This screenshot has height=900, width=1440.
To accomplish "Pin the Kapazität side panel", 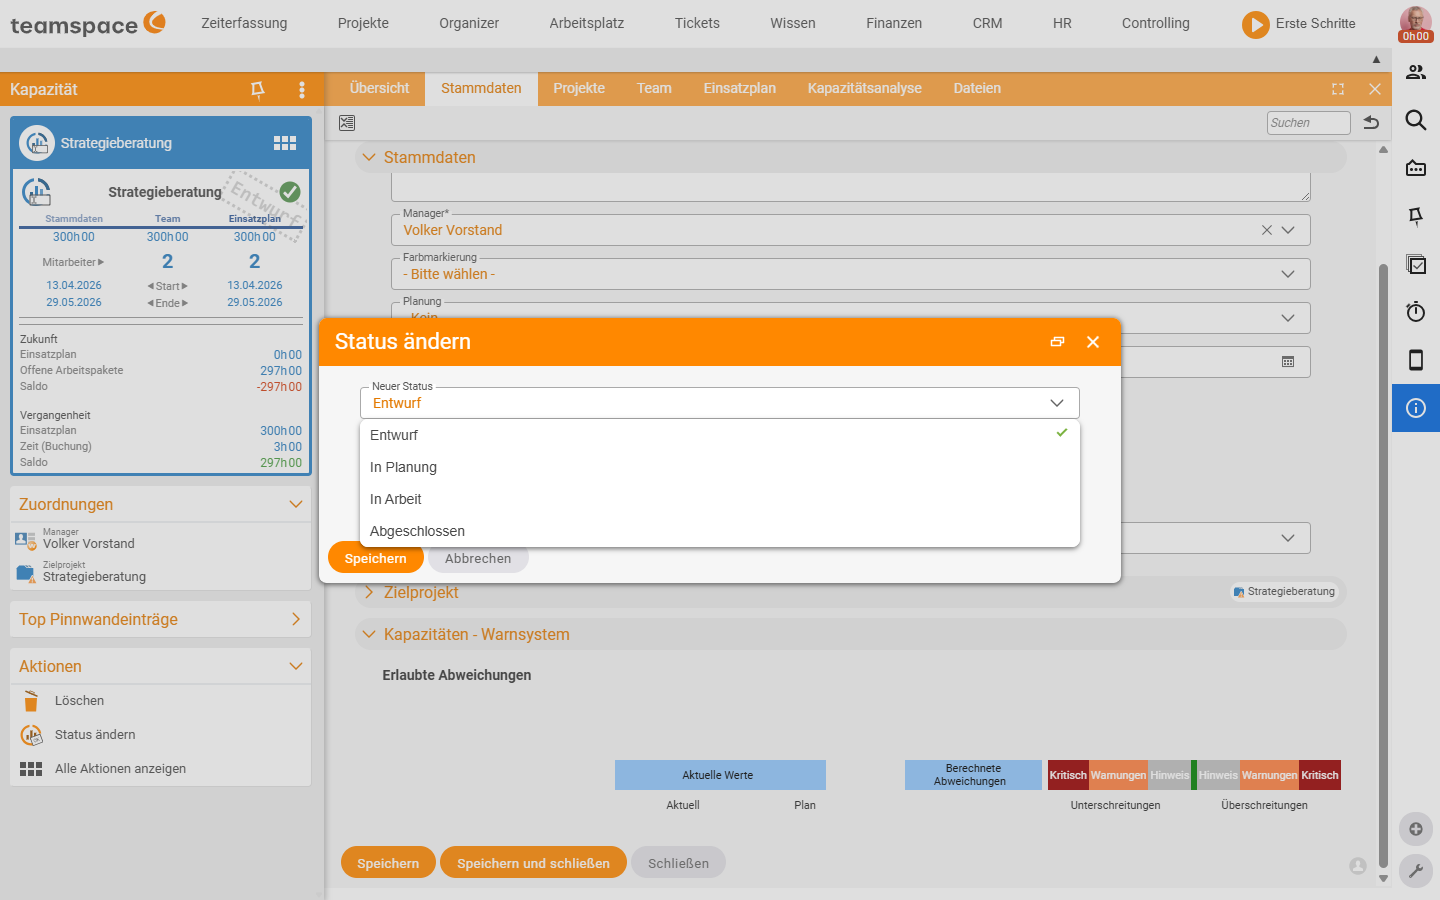I will click(x=258, y=89).
